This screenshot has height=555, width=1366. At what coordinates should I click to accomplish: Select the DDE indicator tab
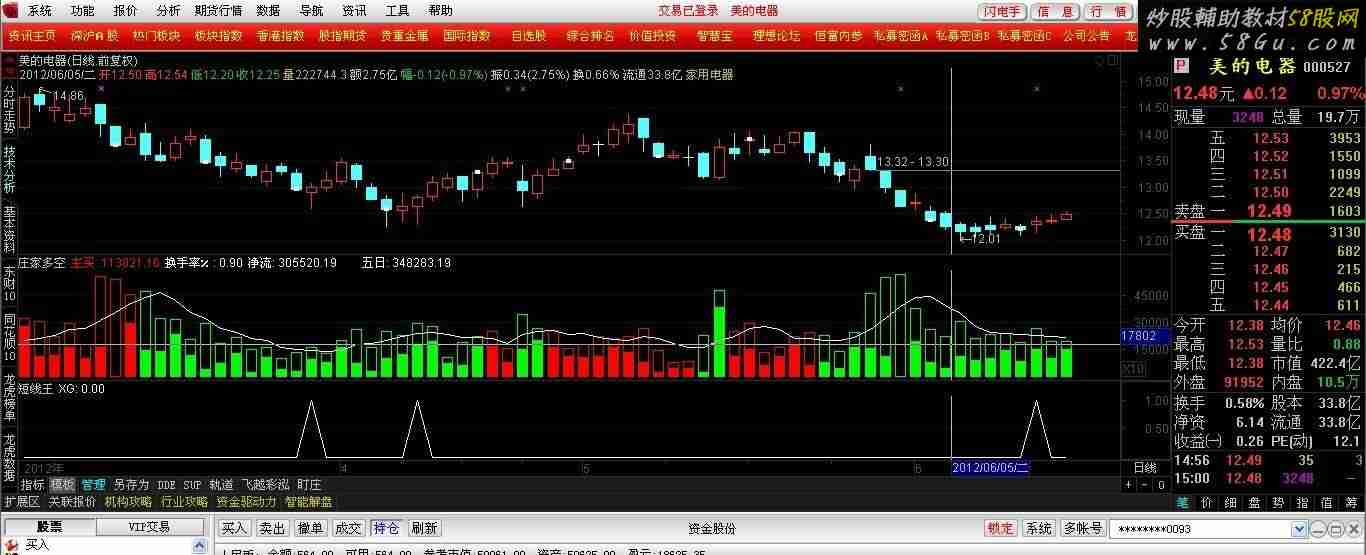pyautogui.click(x=166, y=485)
